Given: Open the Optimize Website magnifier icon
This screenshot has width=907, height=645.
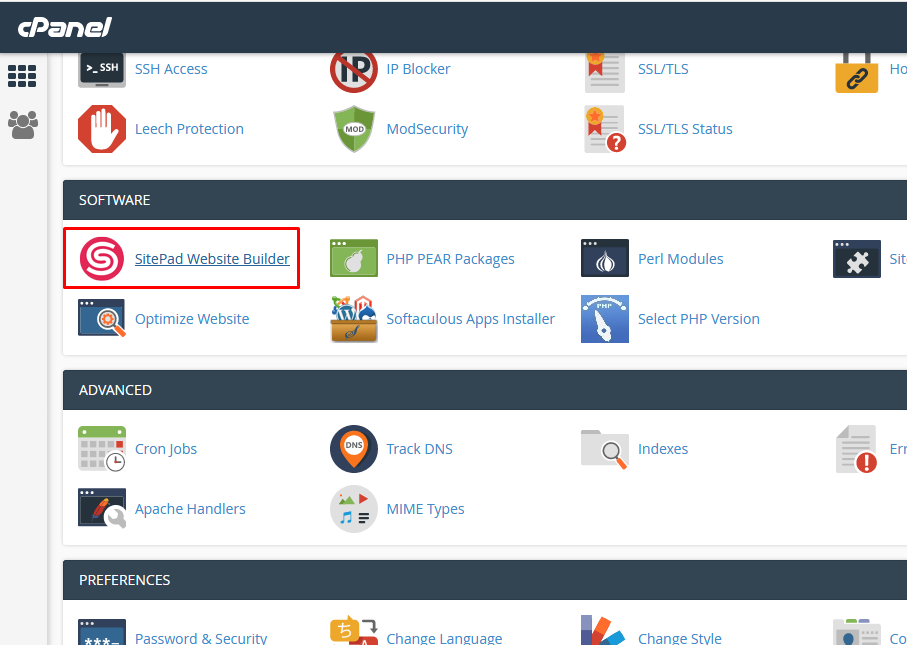Looking at the screenshot, I should click(x=102, y=318).
